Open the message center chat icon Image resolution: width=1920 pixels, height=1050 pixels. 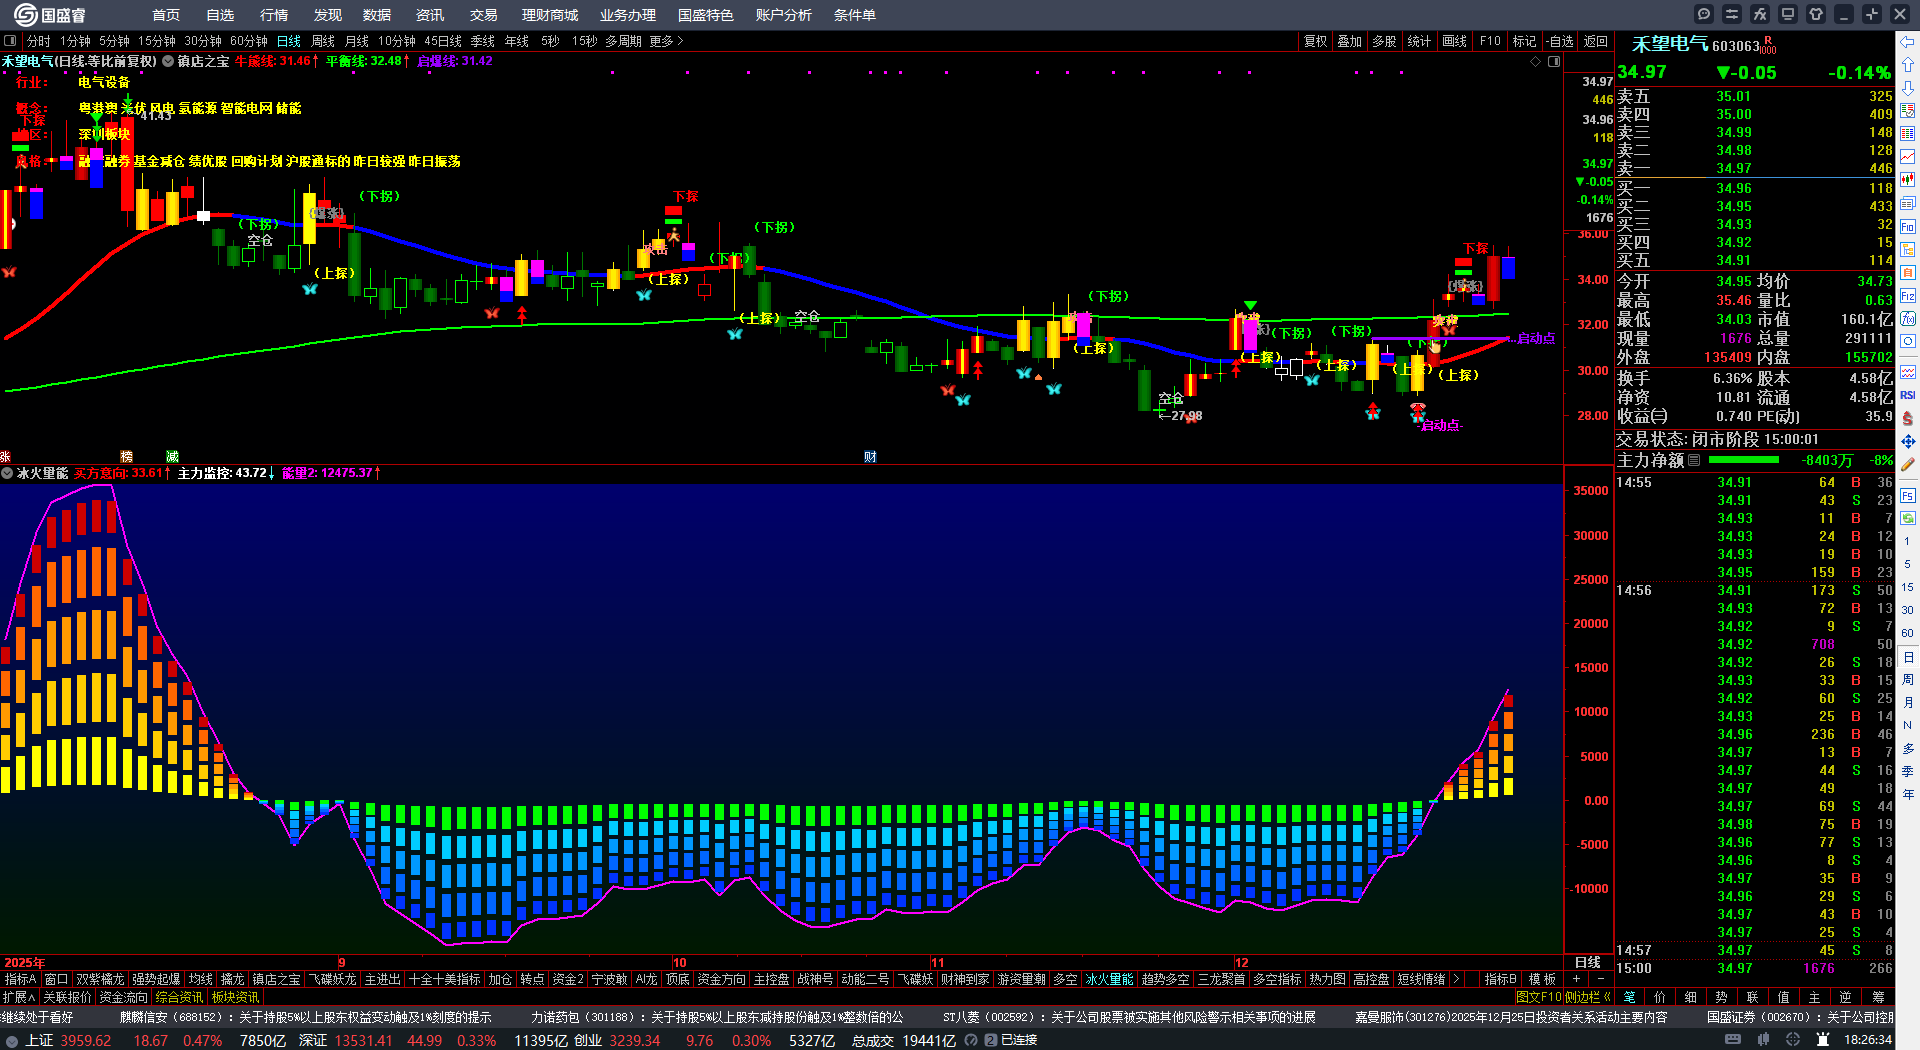coord(1704,14)
